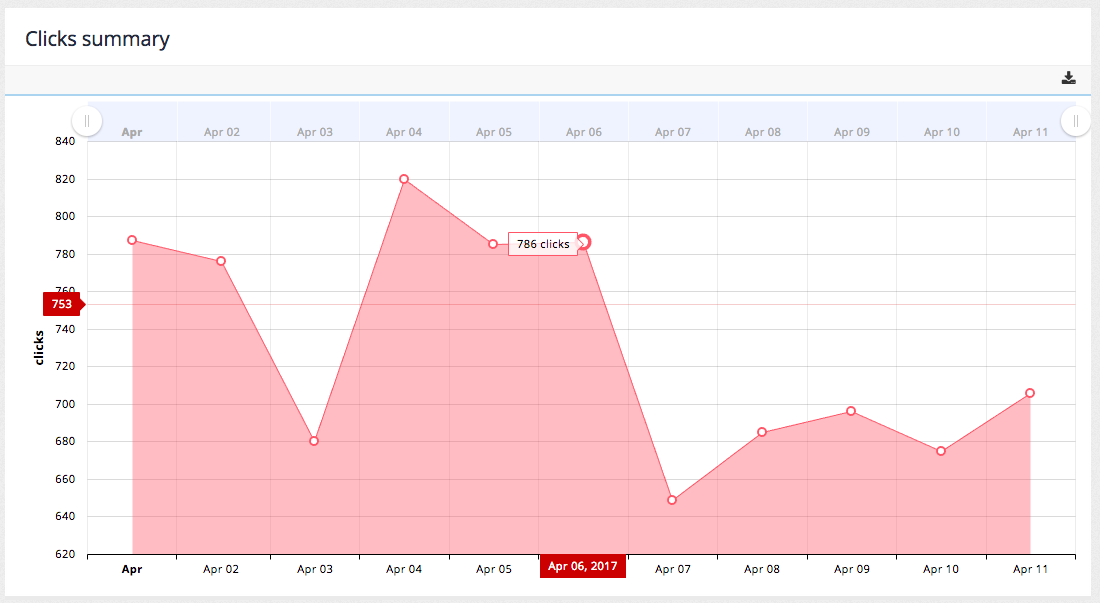The height and width of the screenshot is (603, 1100).
Task: Select the Apr 03 data point
Action: pos(314,440)
